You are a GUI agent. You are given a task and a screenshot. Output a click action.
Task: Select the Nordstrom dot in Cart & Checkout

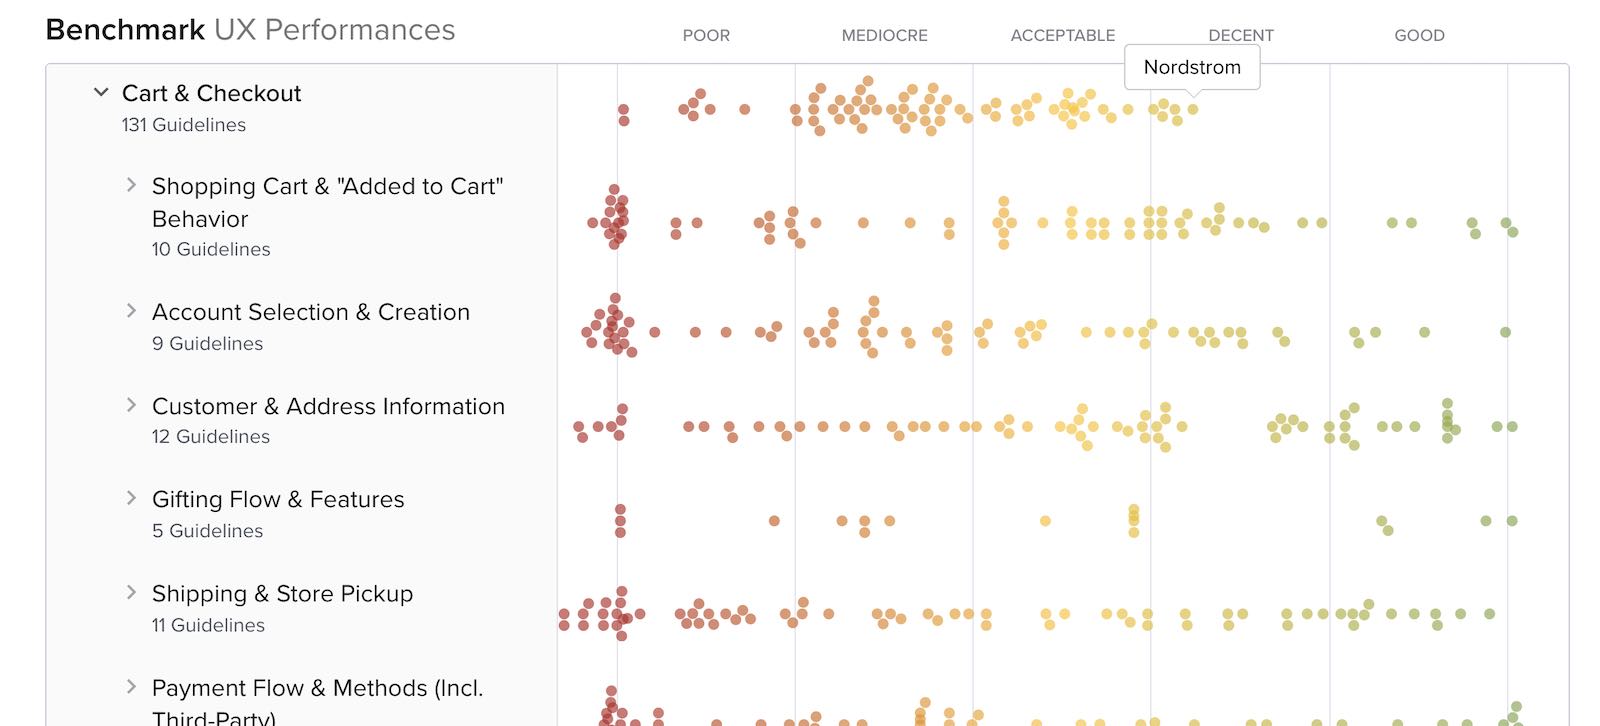pos(1193,110)
